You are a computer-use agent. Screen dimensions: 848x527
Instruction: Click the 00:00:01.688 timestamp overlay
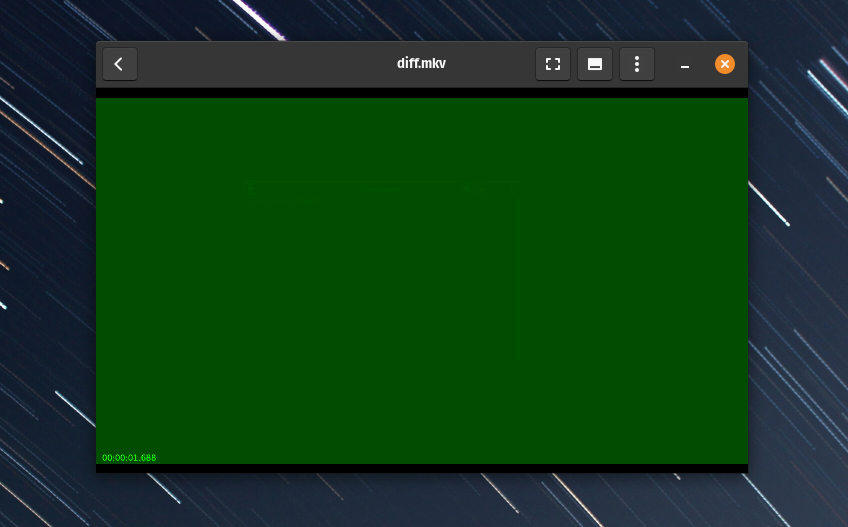[129, 458]
